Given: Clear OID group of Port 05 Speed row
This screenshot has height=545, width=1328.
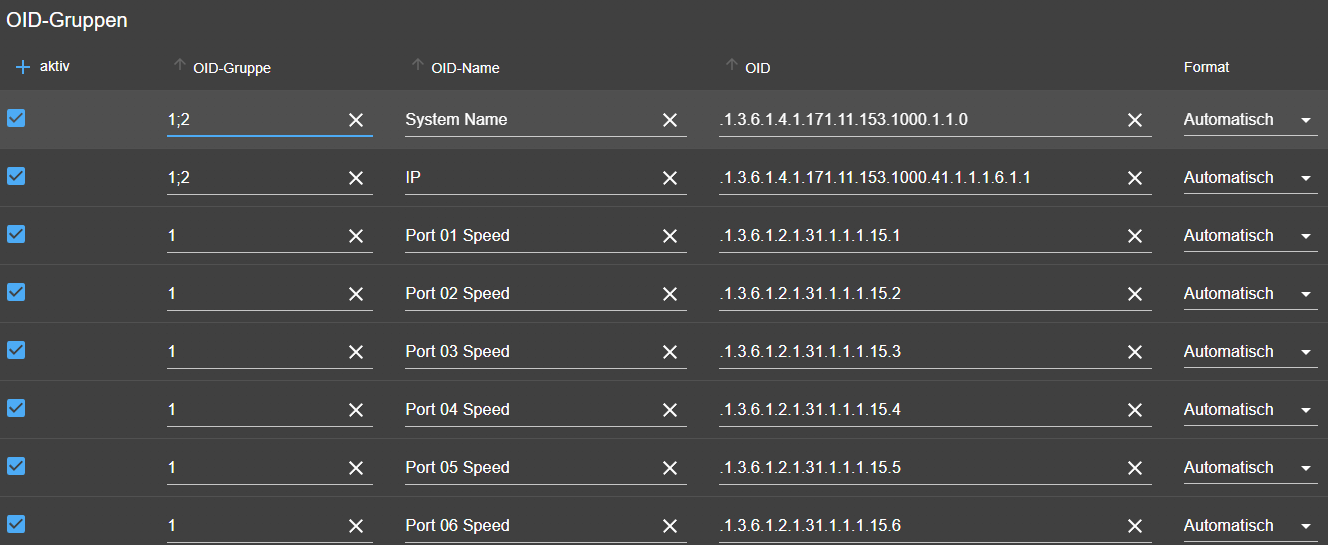Looking at the screenshot, I should click(x=356, y=468).
